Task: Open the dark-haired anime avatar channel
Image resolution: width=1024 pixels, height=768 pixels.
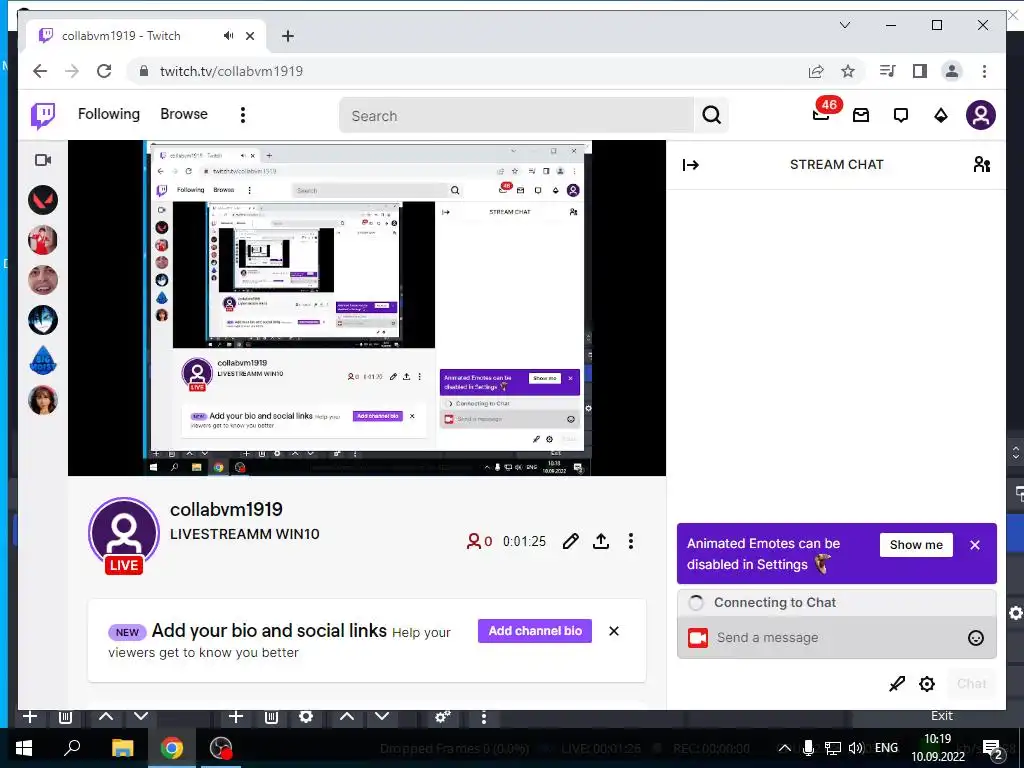Action: click(x=43, y=320)
